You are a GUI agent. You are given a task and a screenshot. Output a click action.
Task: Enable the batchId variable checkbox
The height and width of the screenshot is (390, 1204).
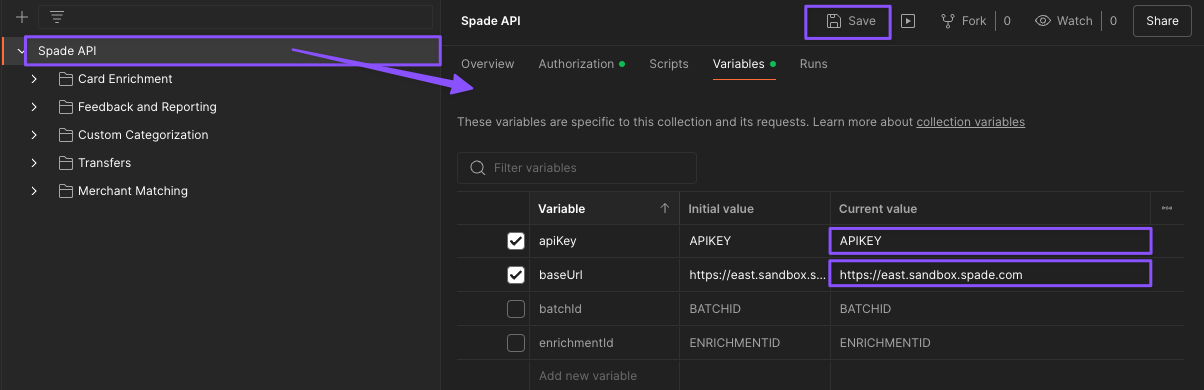[516, 309]
